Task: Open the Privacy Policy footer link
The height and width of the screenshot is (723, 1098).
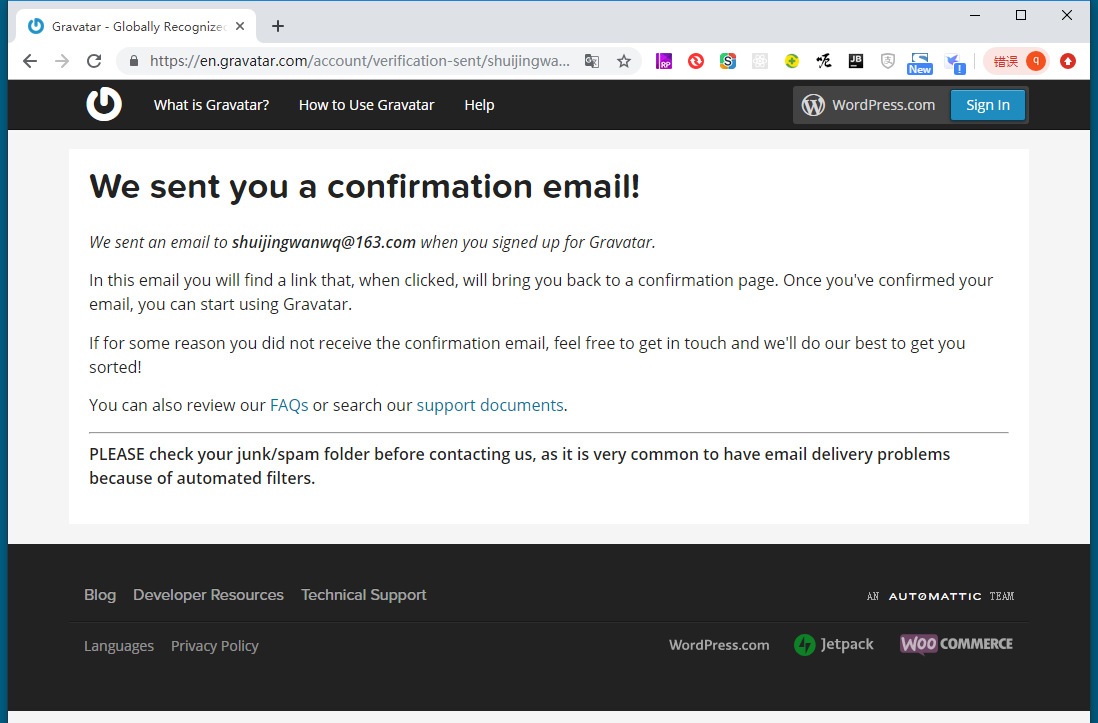Action: (215, 646)
